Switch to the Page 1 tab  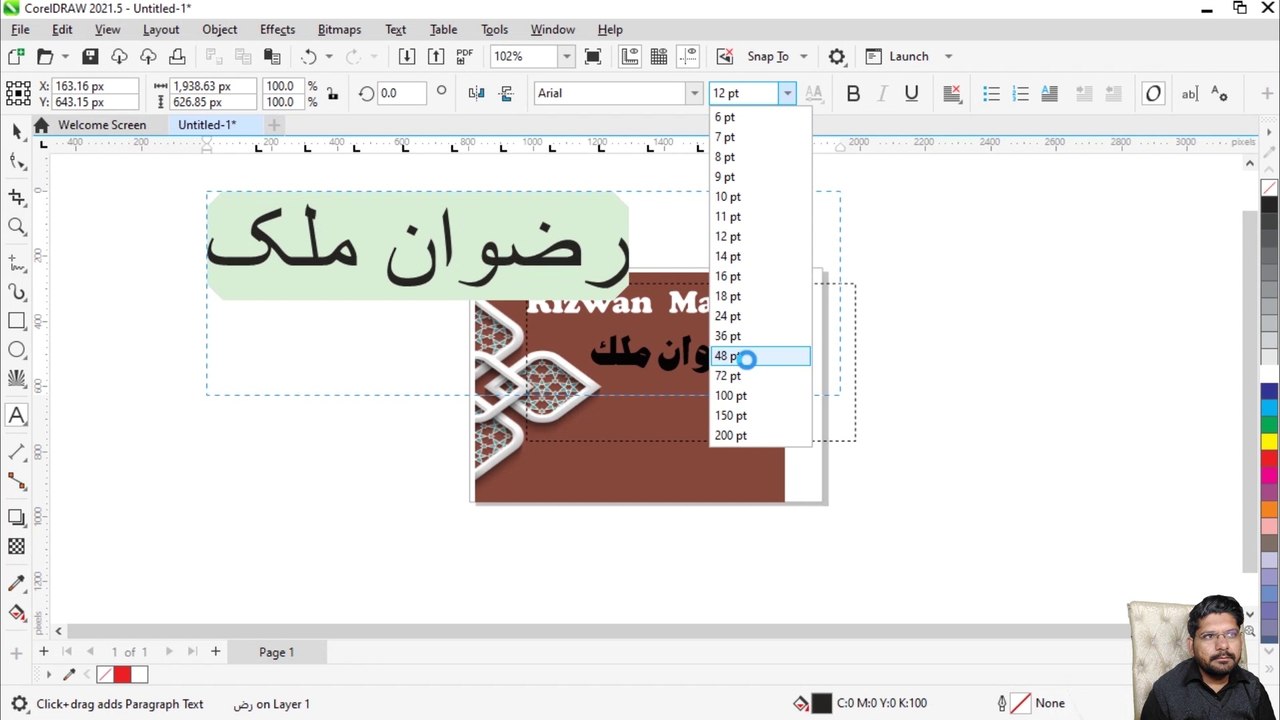point(276,652)
